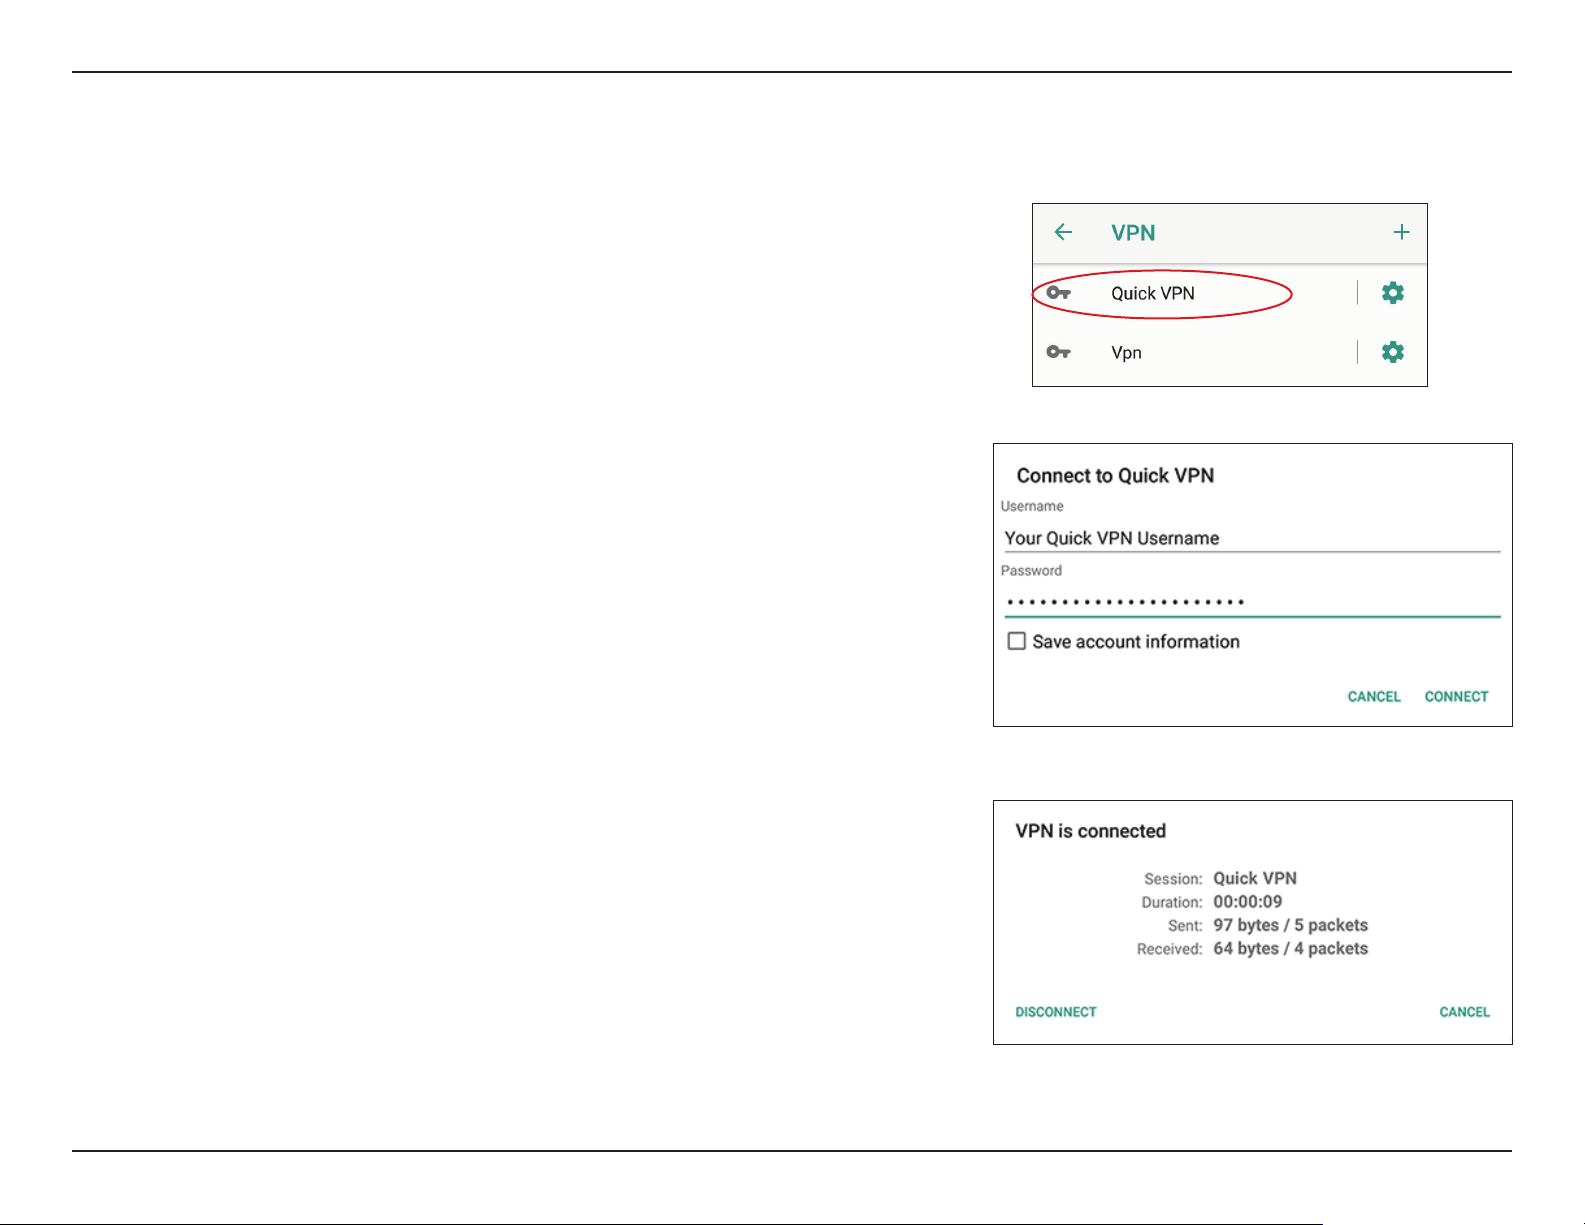Click the Session value Quick VPN

(1255, 878)
